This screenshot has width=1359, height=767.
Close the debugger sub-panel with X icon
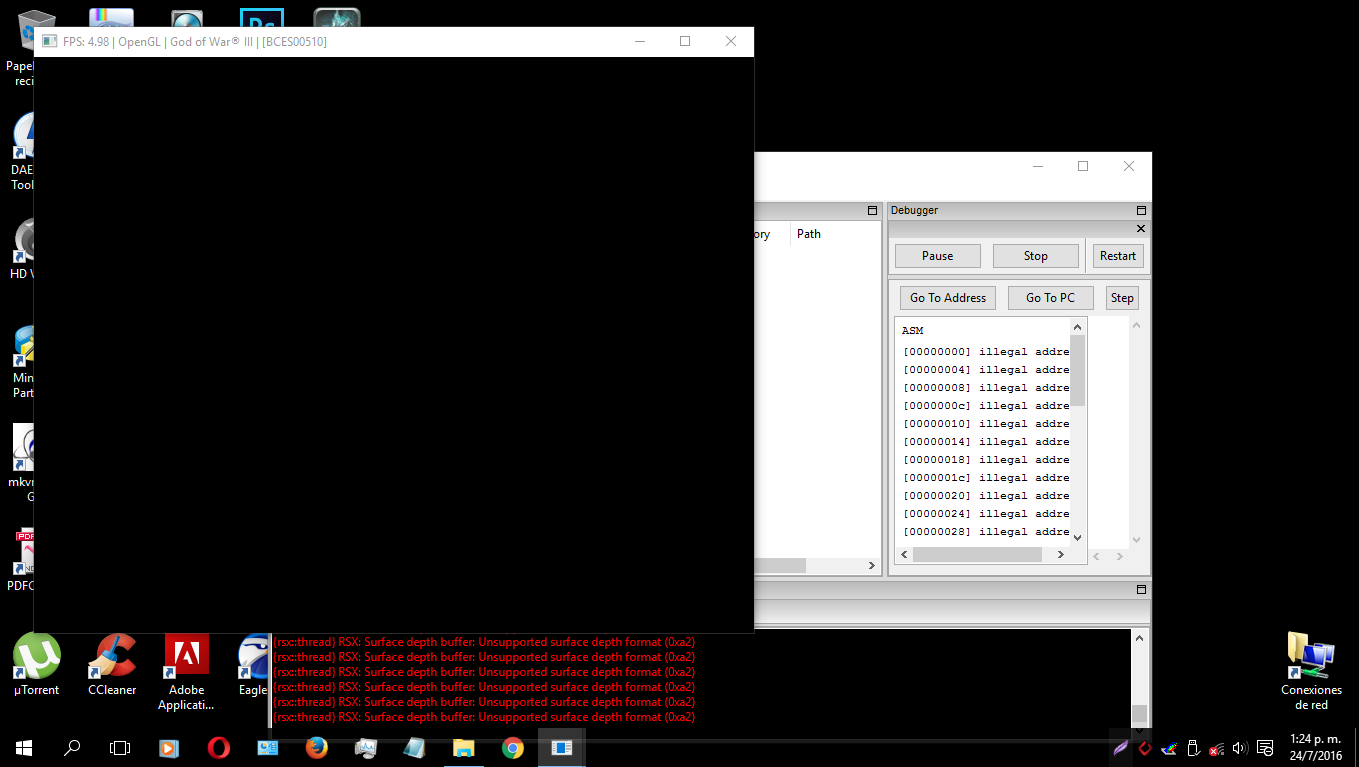click(x=1141, y=229)
